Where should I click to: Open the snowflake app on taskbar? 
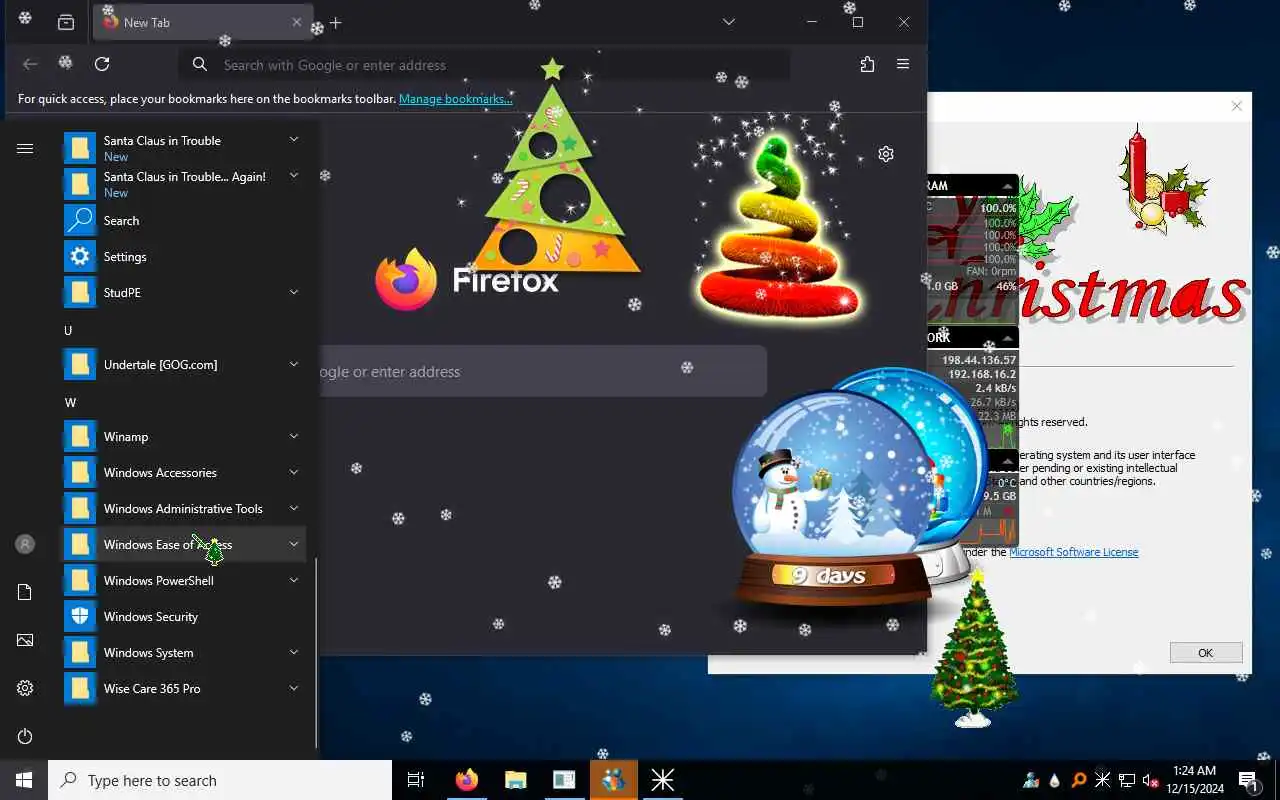coord(662,780)
